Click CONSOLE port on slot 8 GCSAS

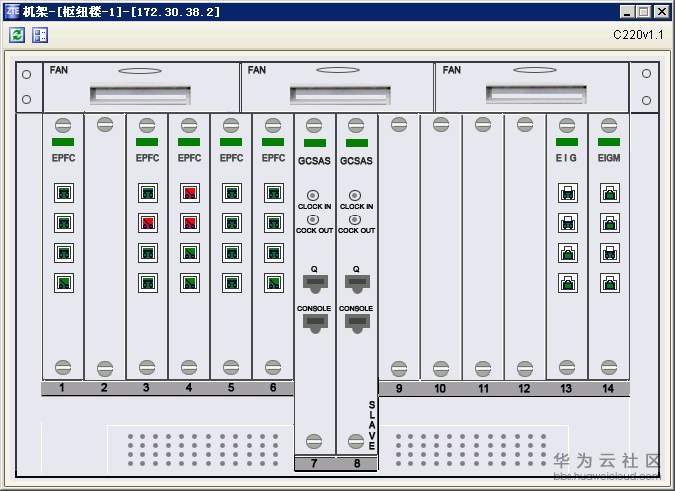(357, 323)
